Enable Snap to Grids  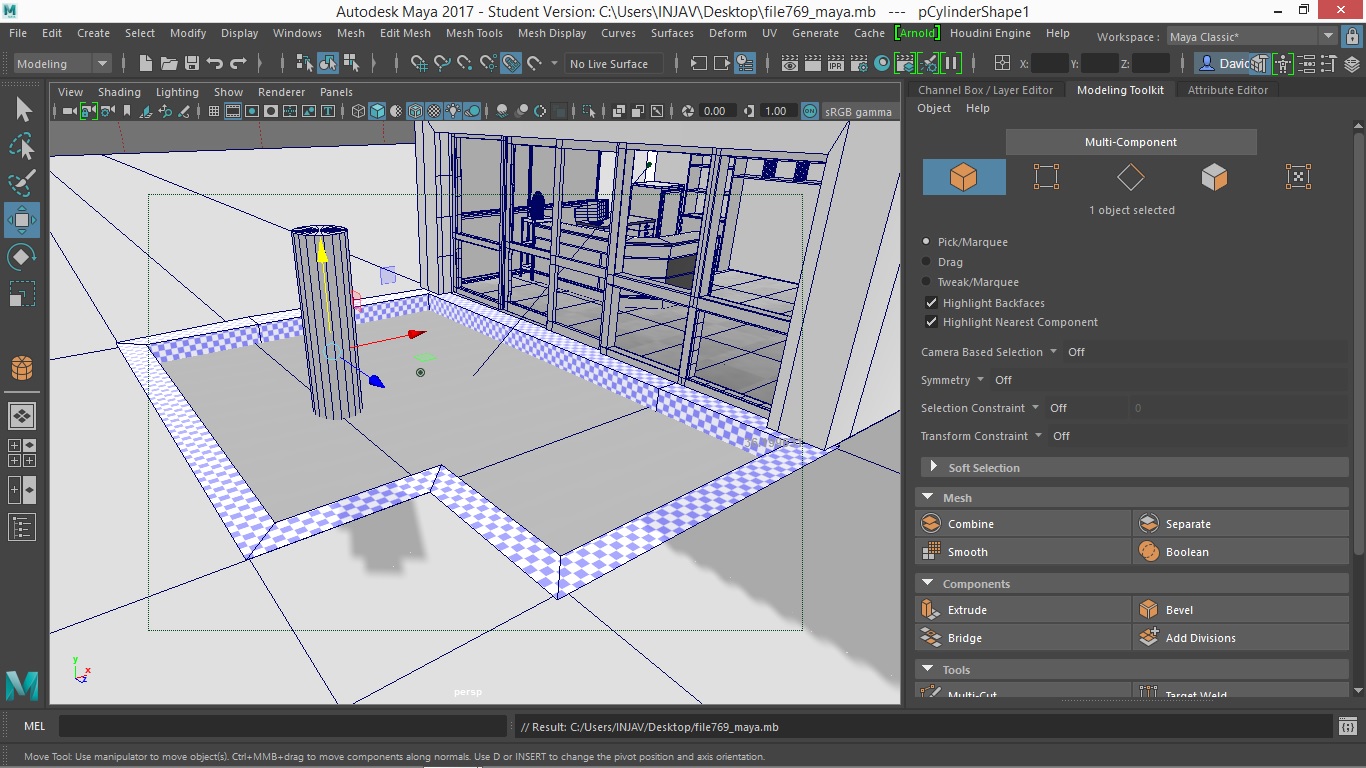(419, 63)
